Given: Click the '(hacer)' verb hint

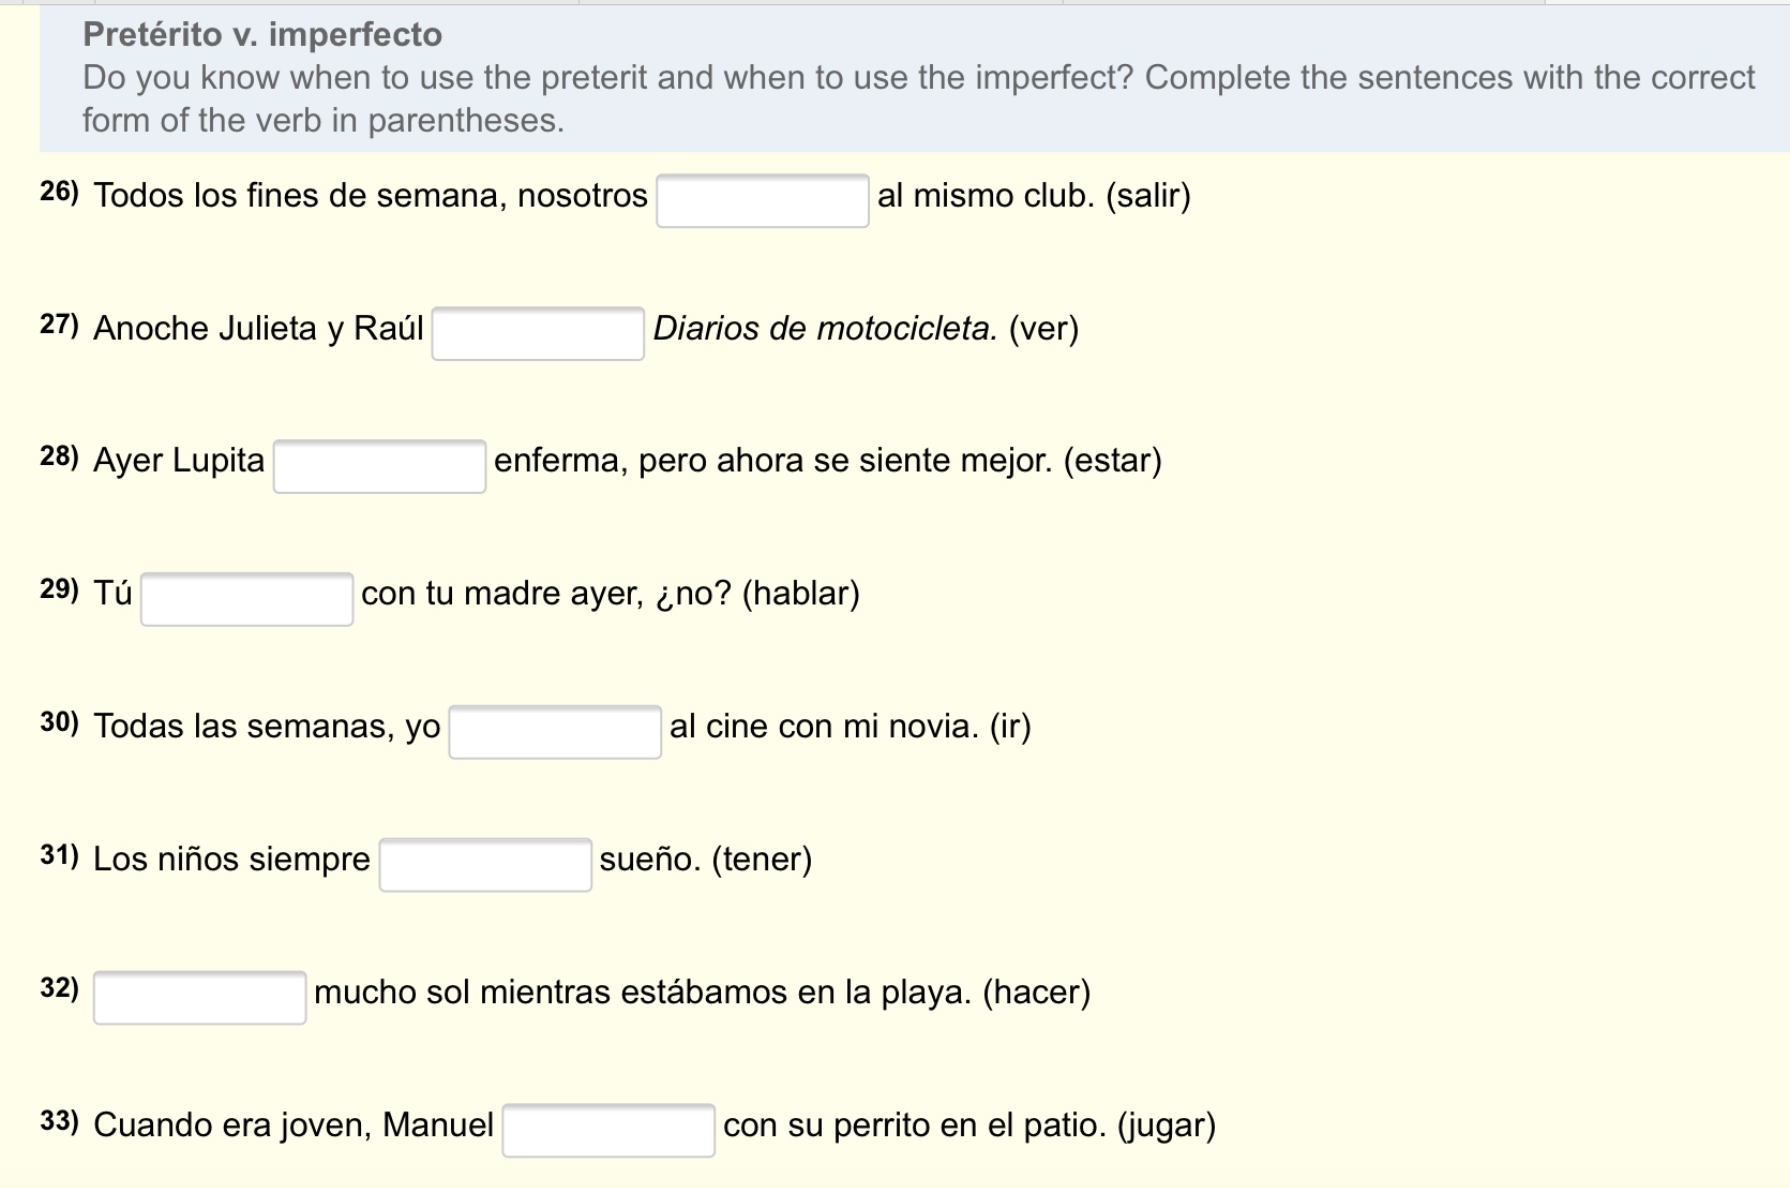Looking at the screenshot, I should 1037,992.
